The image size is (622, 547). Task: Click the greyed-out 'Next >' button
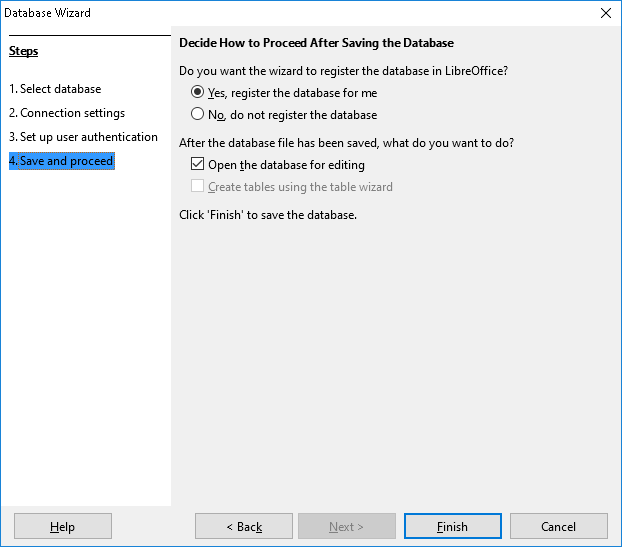pos(347,527)
